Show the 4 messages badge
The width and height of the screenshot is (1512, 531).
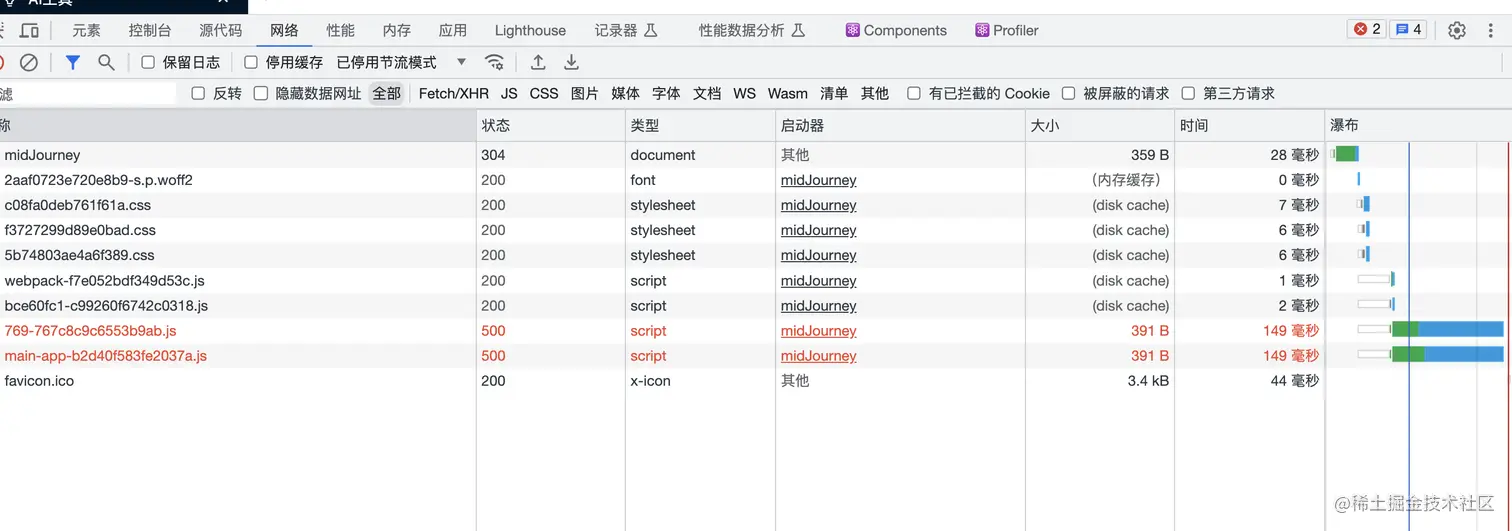[x=1408, y=29]
